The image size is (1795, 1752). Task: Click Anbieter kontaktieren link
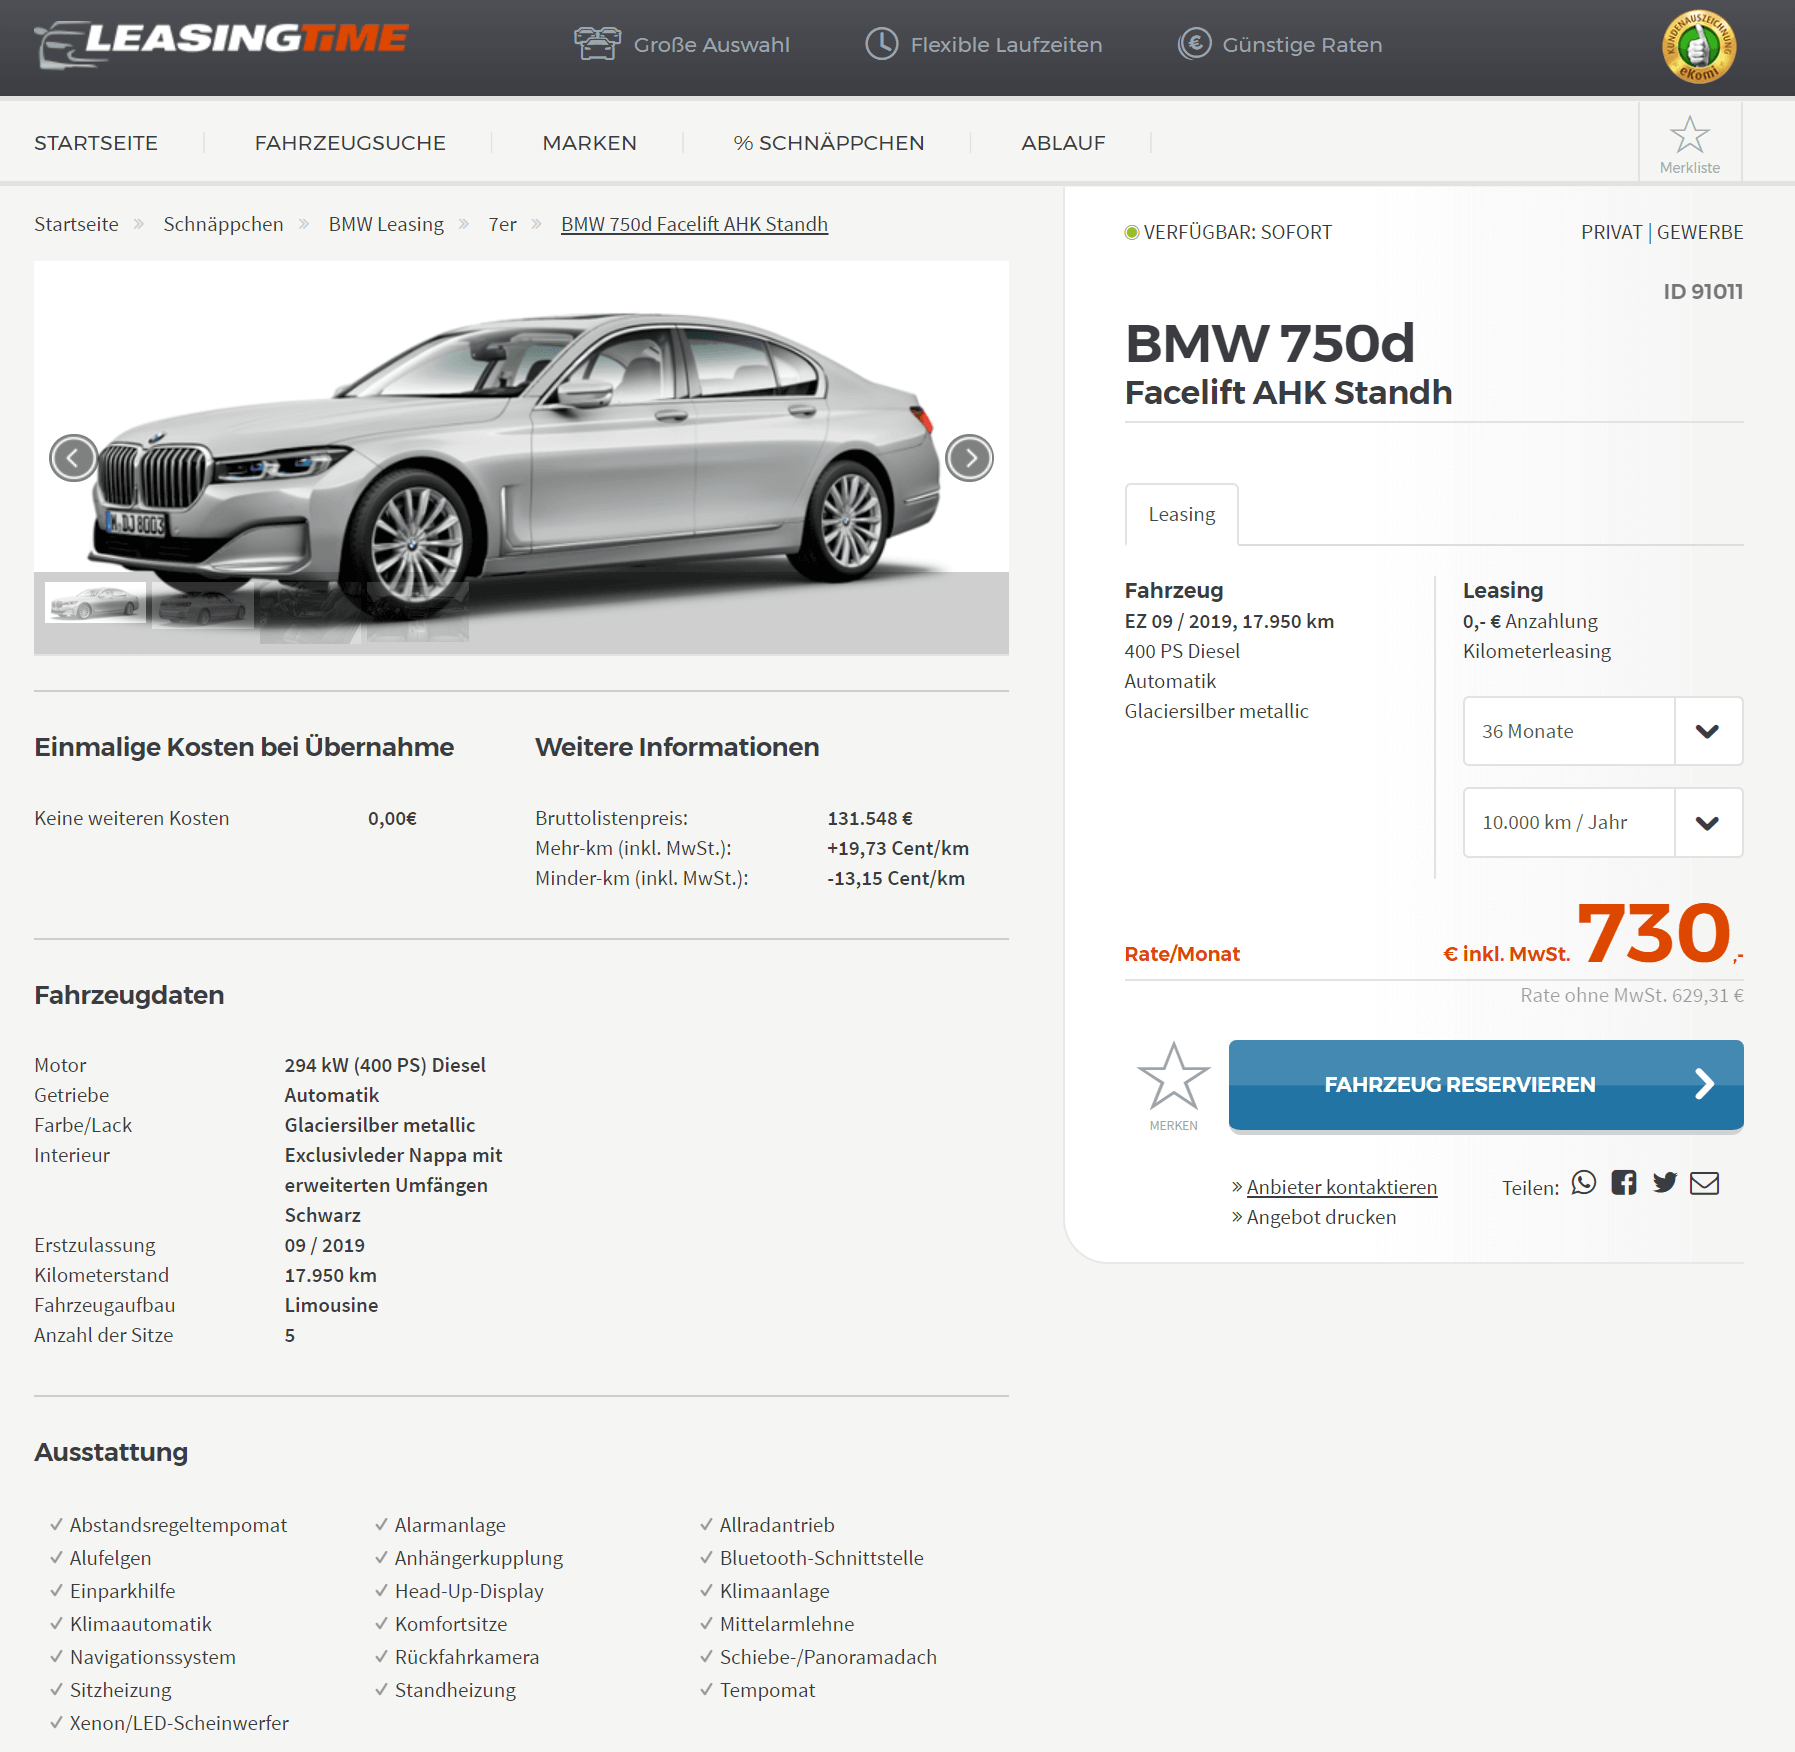point(1341,1187)
